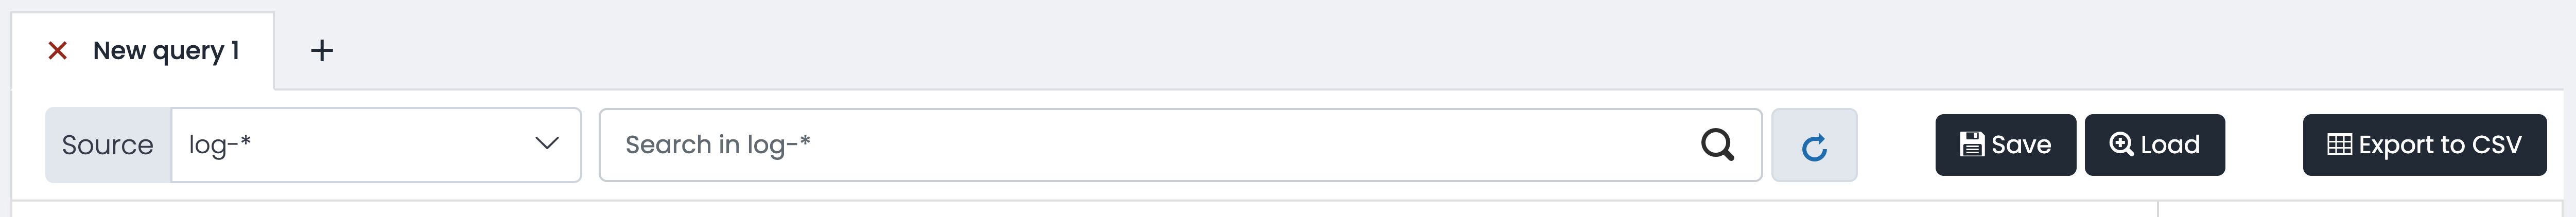Expand the source list via chevron arrow
This screenshot has height=217, width=2576.
pyautogui.click(x=546, y=144)
